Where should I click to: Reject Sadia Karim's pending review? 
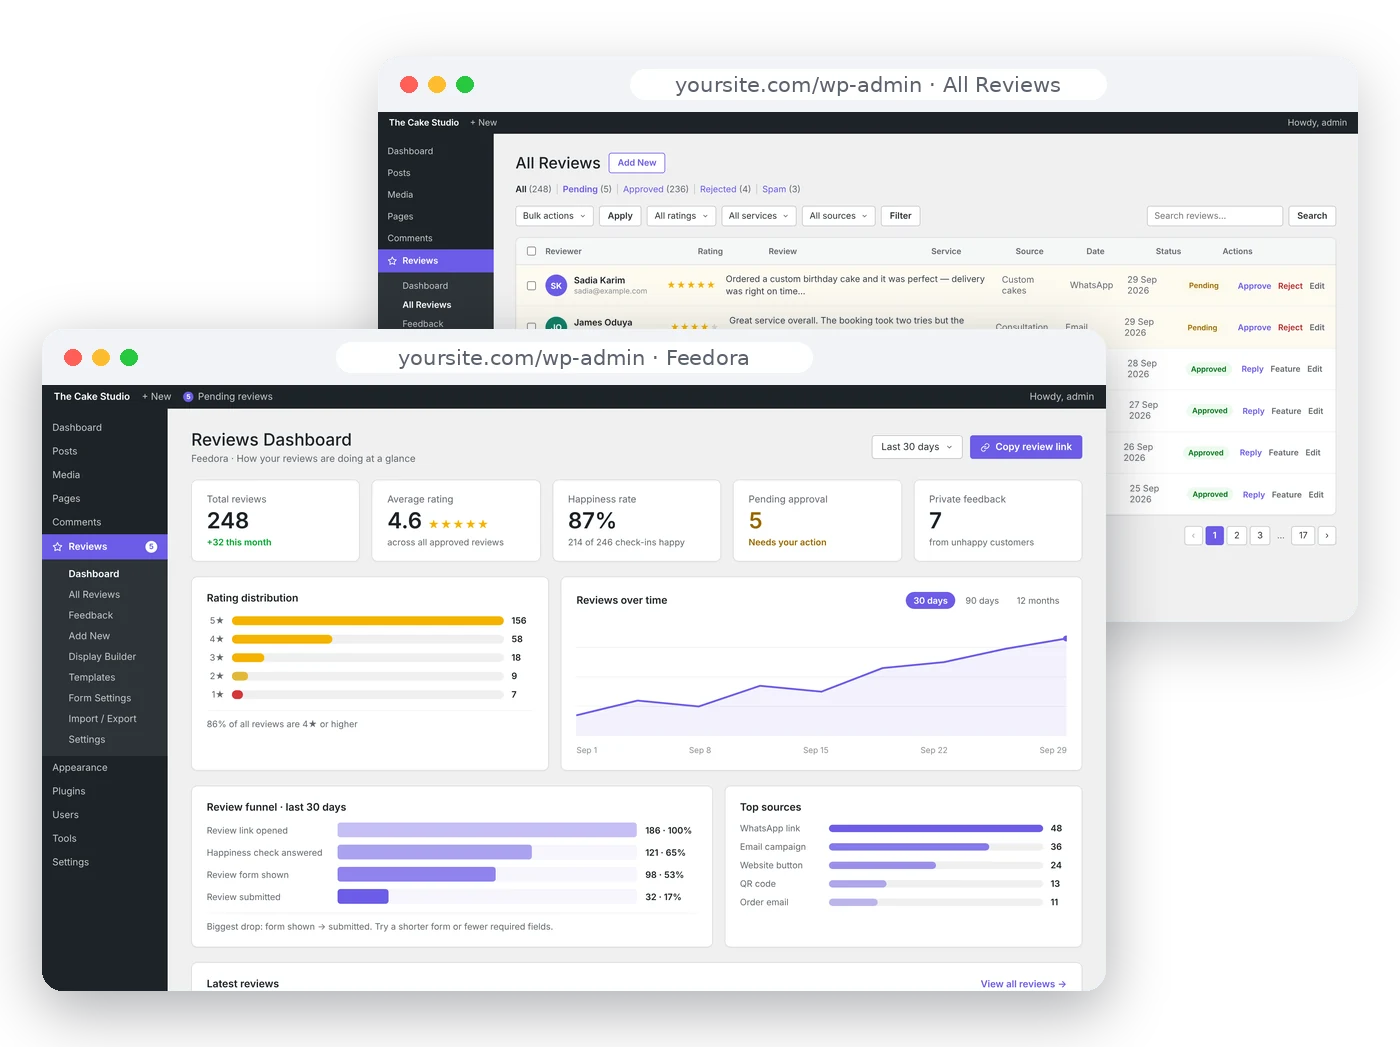1290,286
